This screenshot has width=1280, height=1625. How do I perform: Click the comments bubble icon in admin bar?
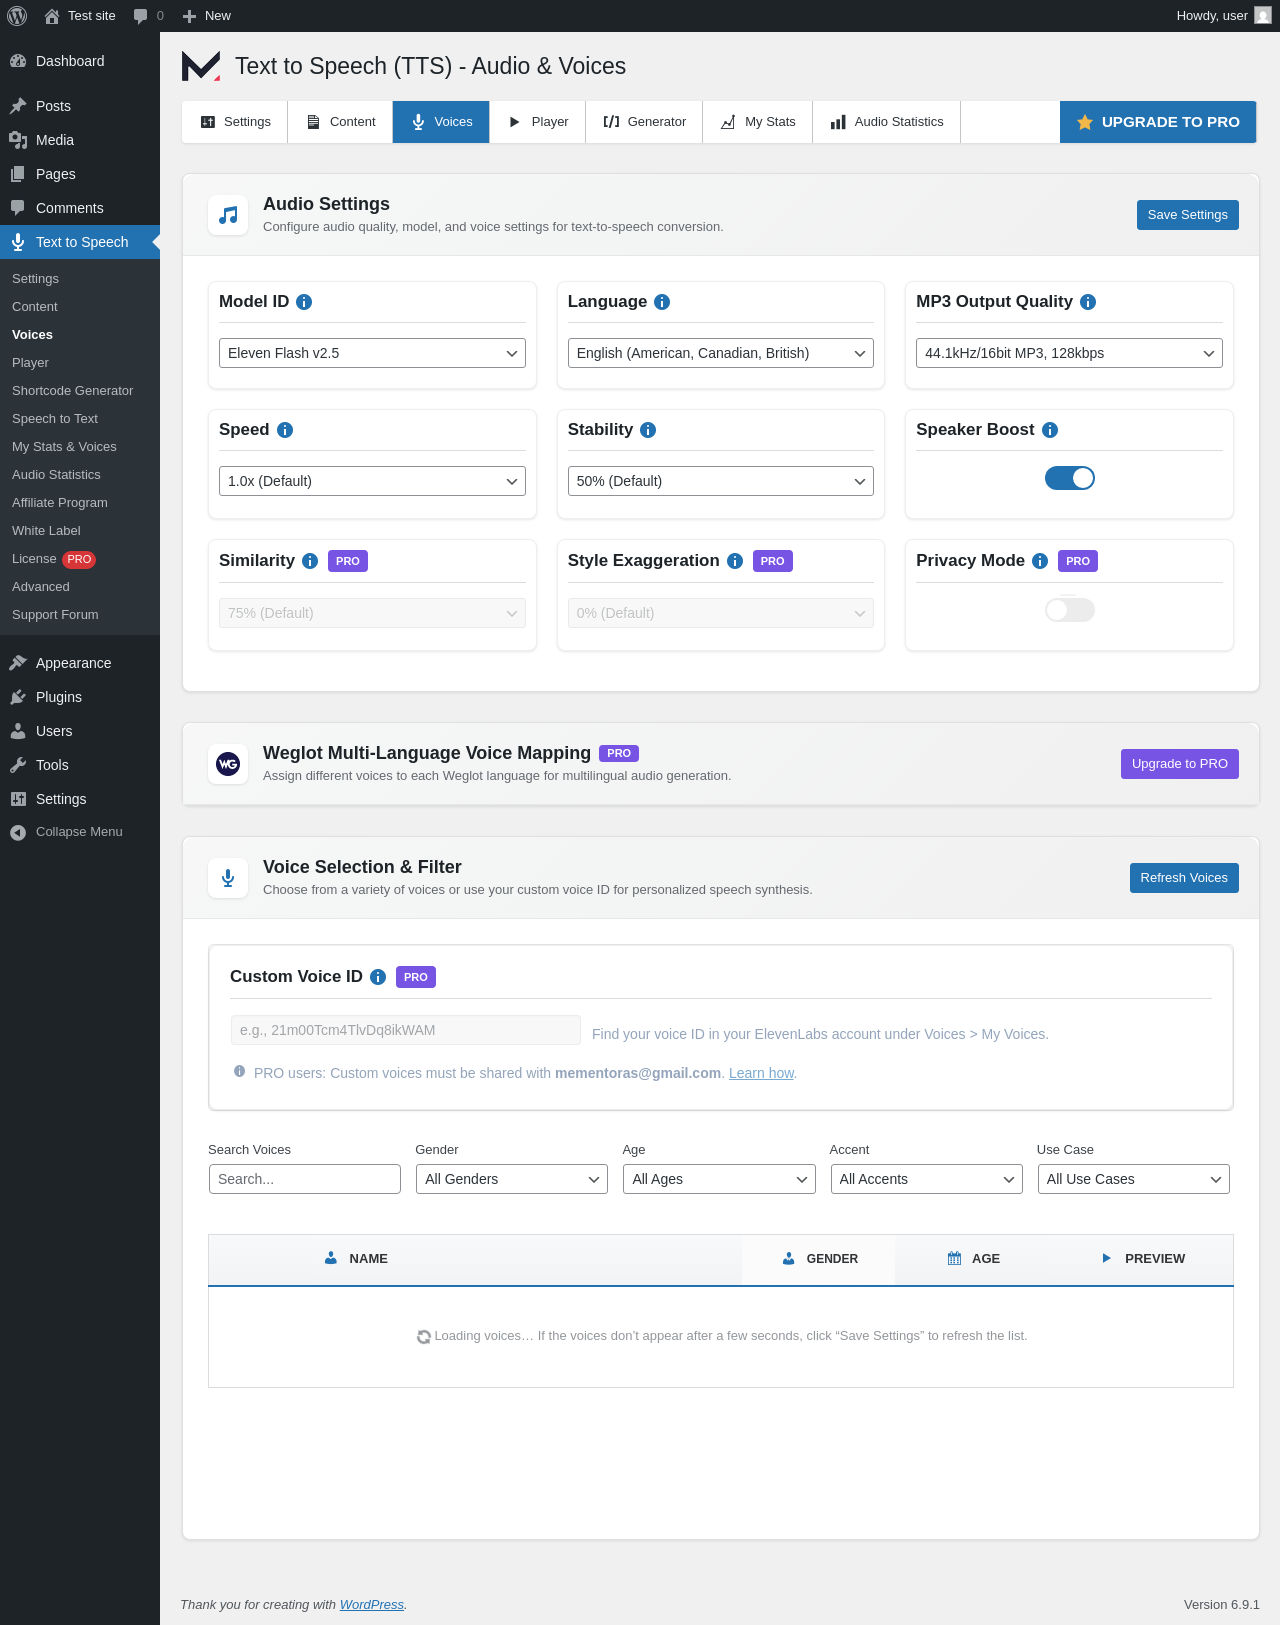click(140, 16)
